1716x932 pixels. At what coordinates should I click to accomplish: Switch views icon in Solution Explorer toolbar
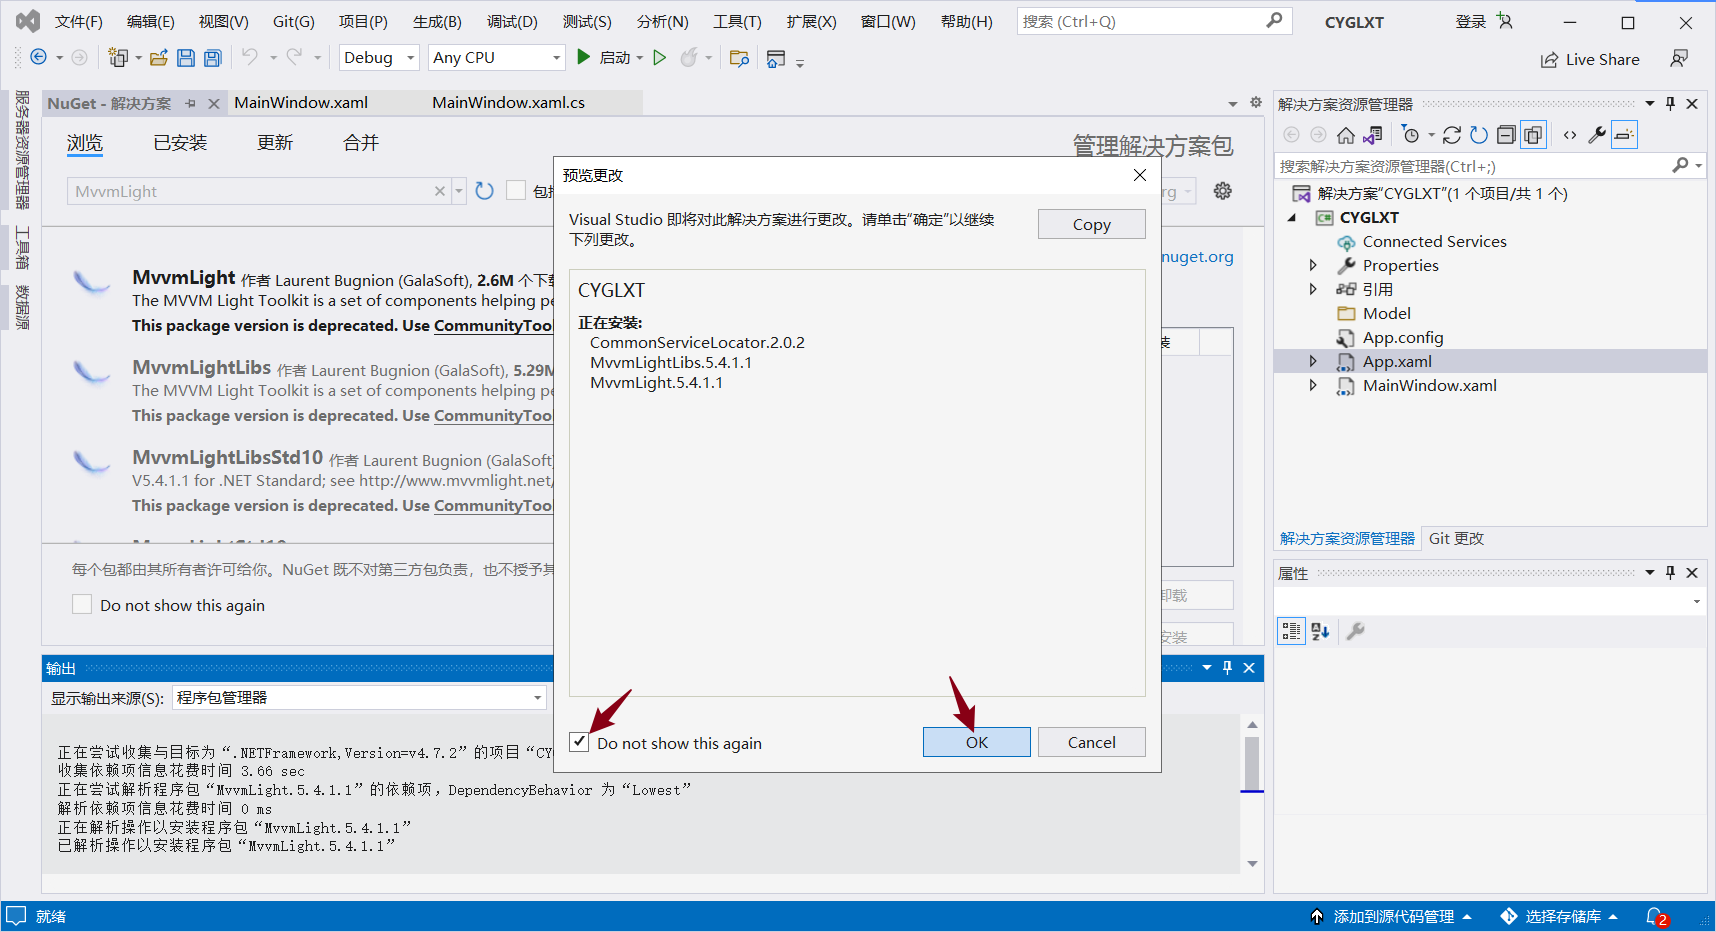click(1373, 135)
